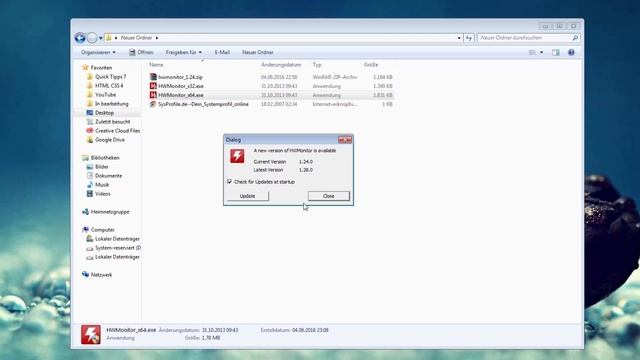Select the hwmonitor_1.24.zip file
This screenshot has height=360, width=640.
coord(180,77)
